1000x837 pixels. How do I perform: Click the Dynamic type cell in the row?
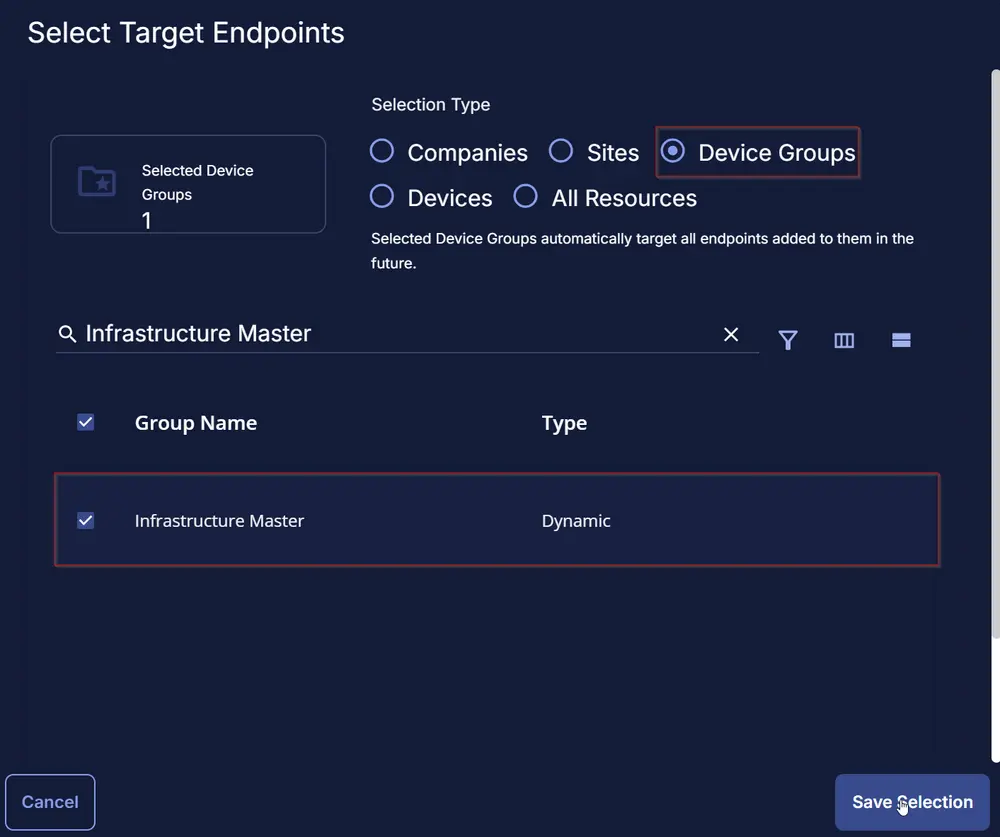576,520
